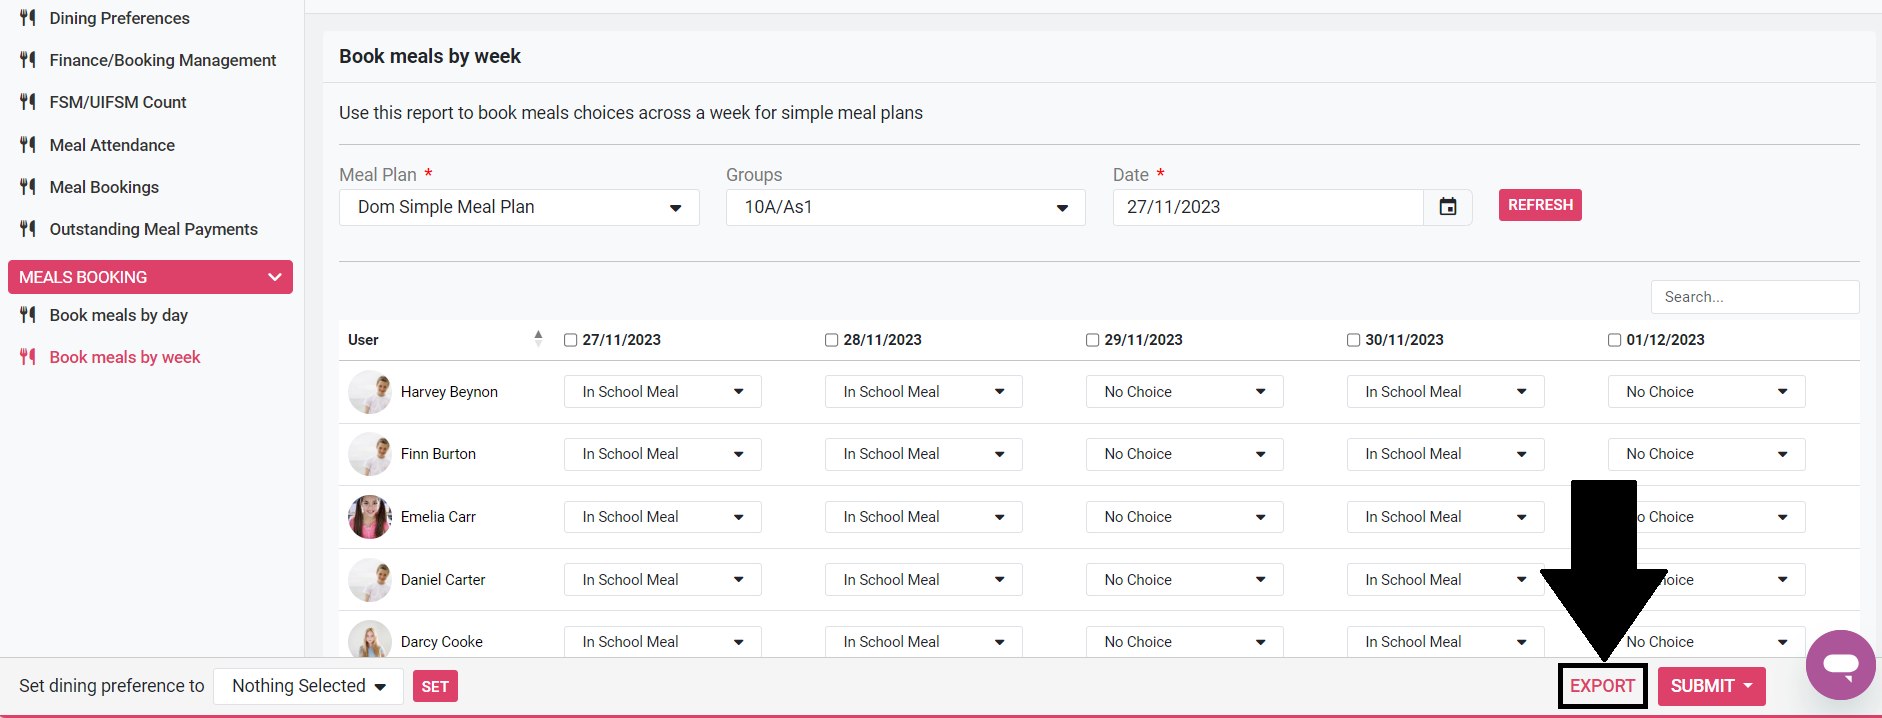Open the calendar date picker icon
This screenshot has height=718, width=1882.
pos(1447,207)
